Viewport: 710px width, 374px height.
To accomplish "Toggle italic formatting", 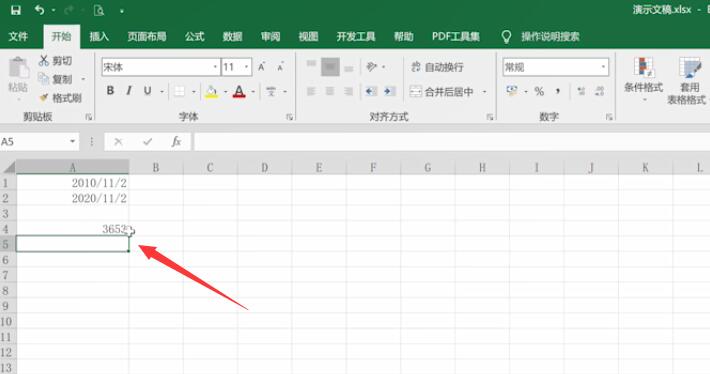I will tap(129, 91).
